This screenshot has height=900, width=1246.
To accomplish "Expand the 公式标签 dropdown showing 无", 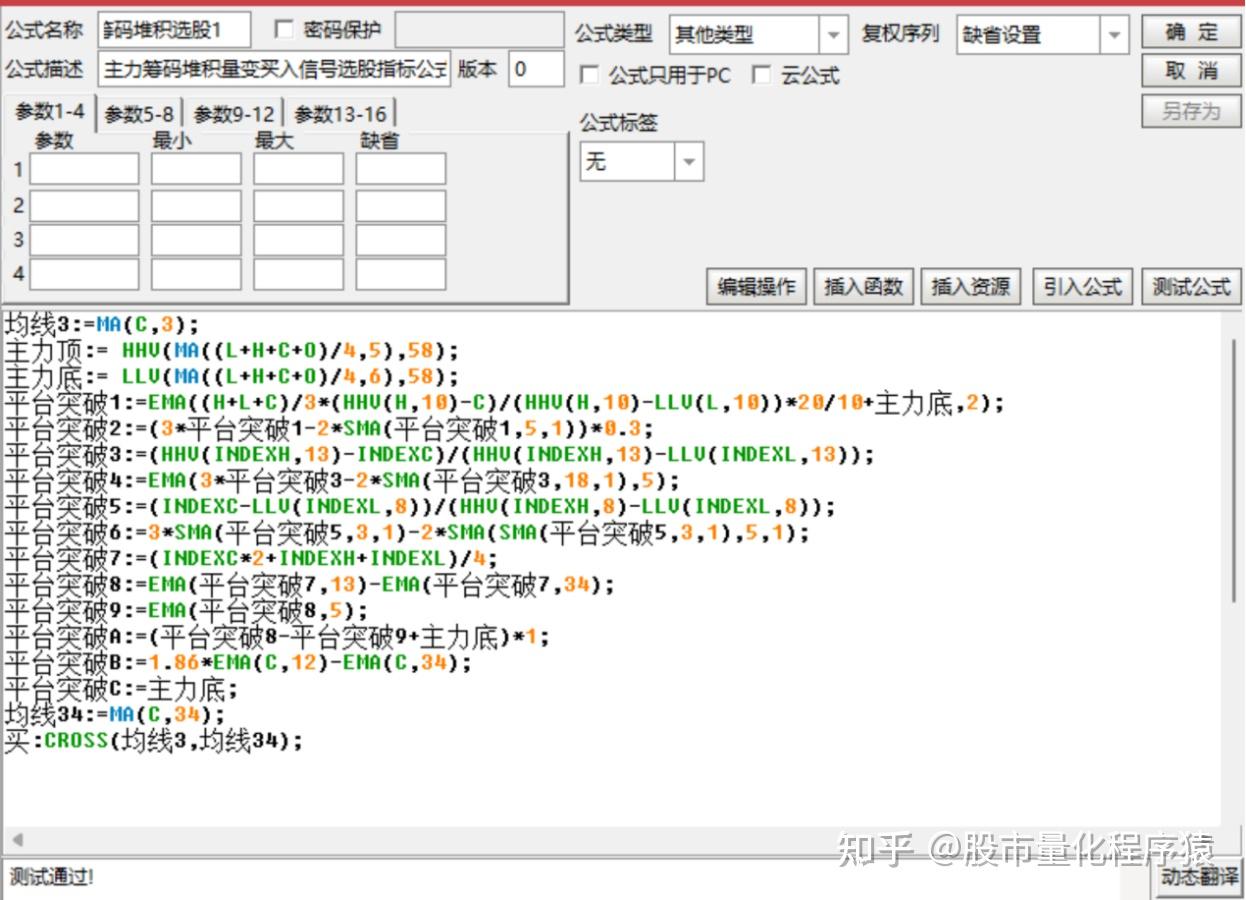I will tap(642, 161).
